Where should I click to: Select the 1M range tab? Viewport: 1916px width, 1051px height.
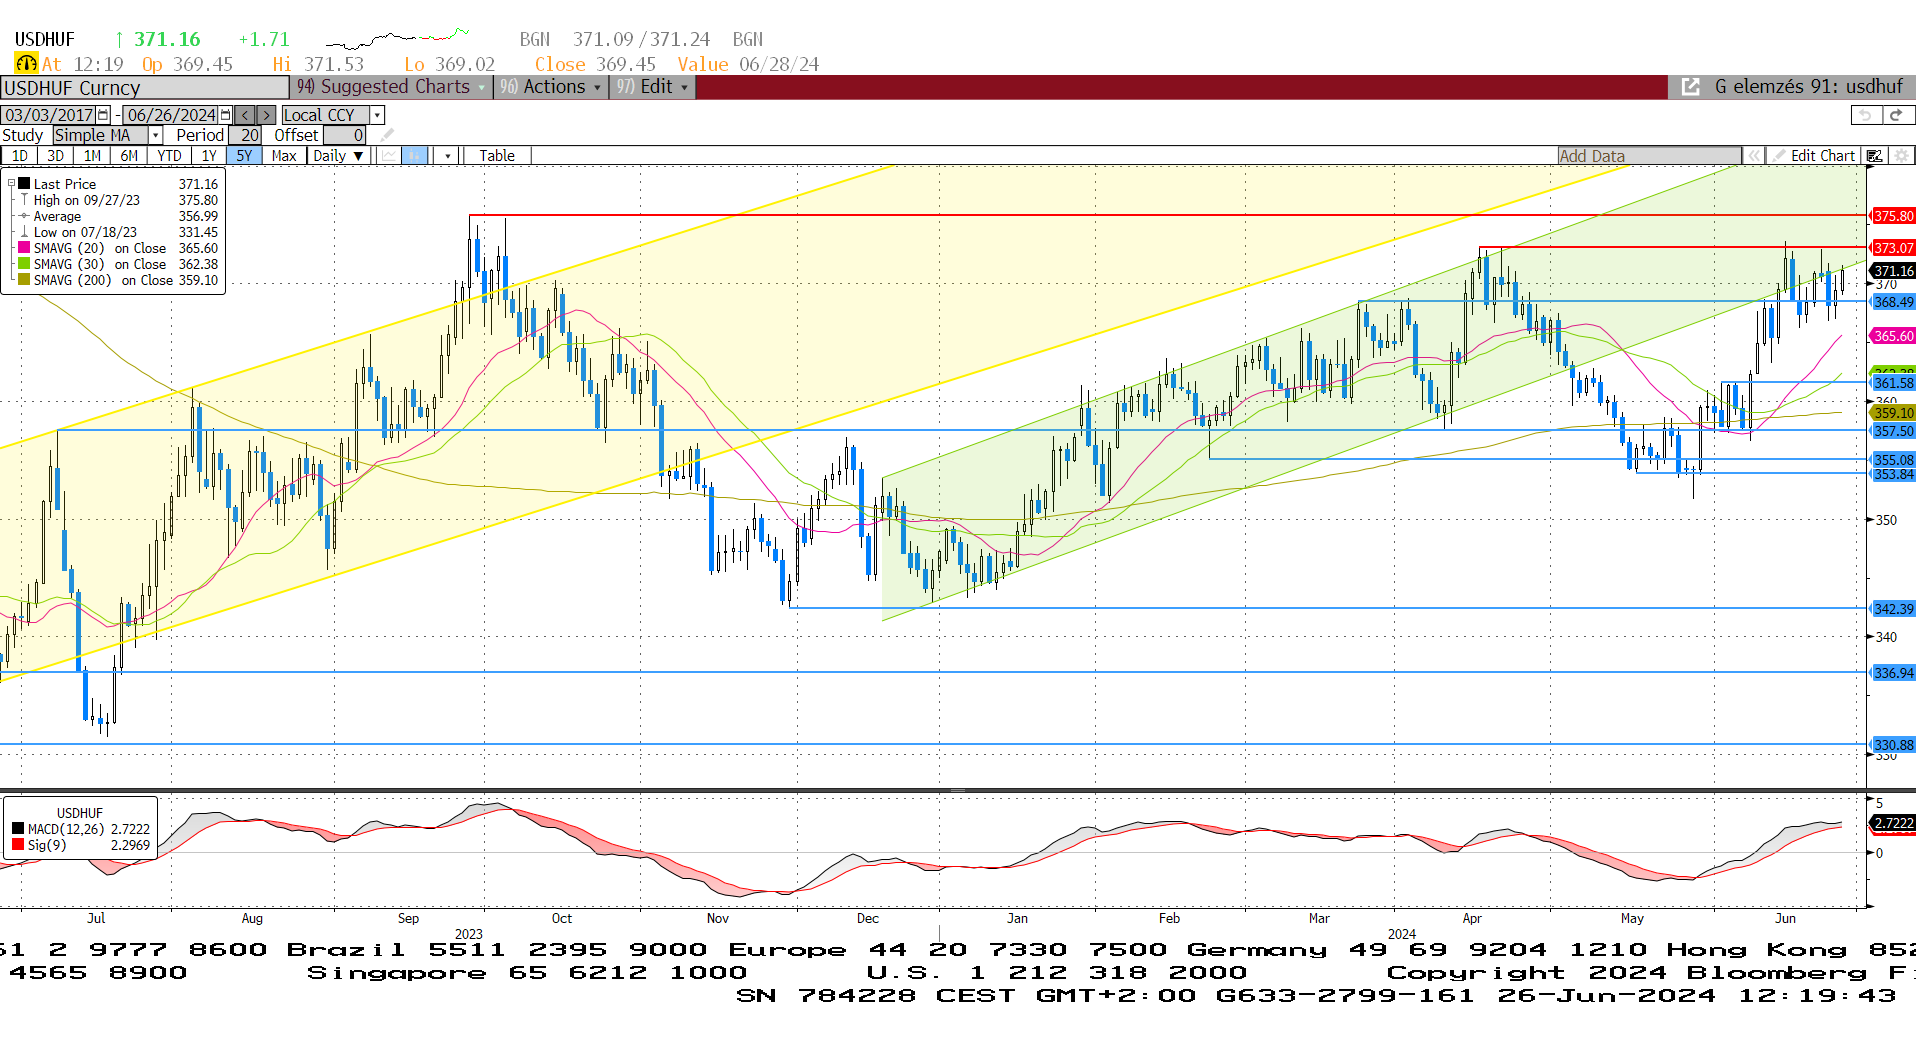92,155
